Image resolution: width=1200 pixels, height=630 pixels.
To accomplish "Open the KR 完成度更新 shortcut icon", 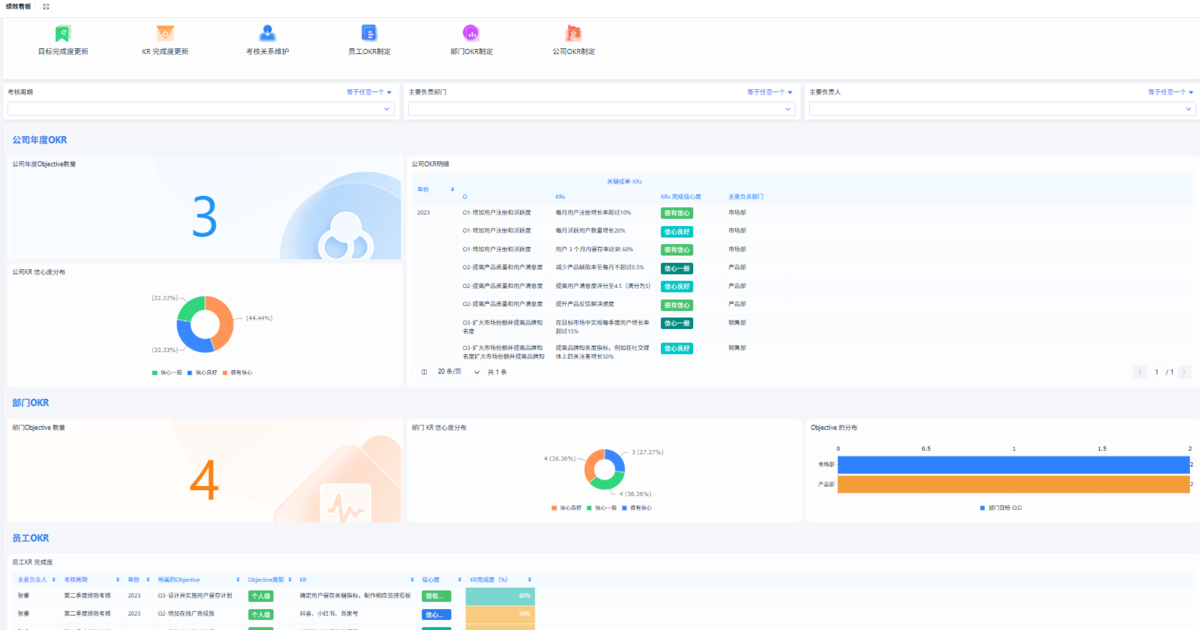I will pyautogui.click(x=165, y=33).
